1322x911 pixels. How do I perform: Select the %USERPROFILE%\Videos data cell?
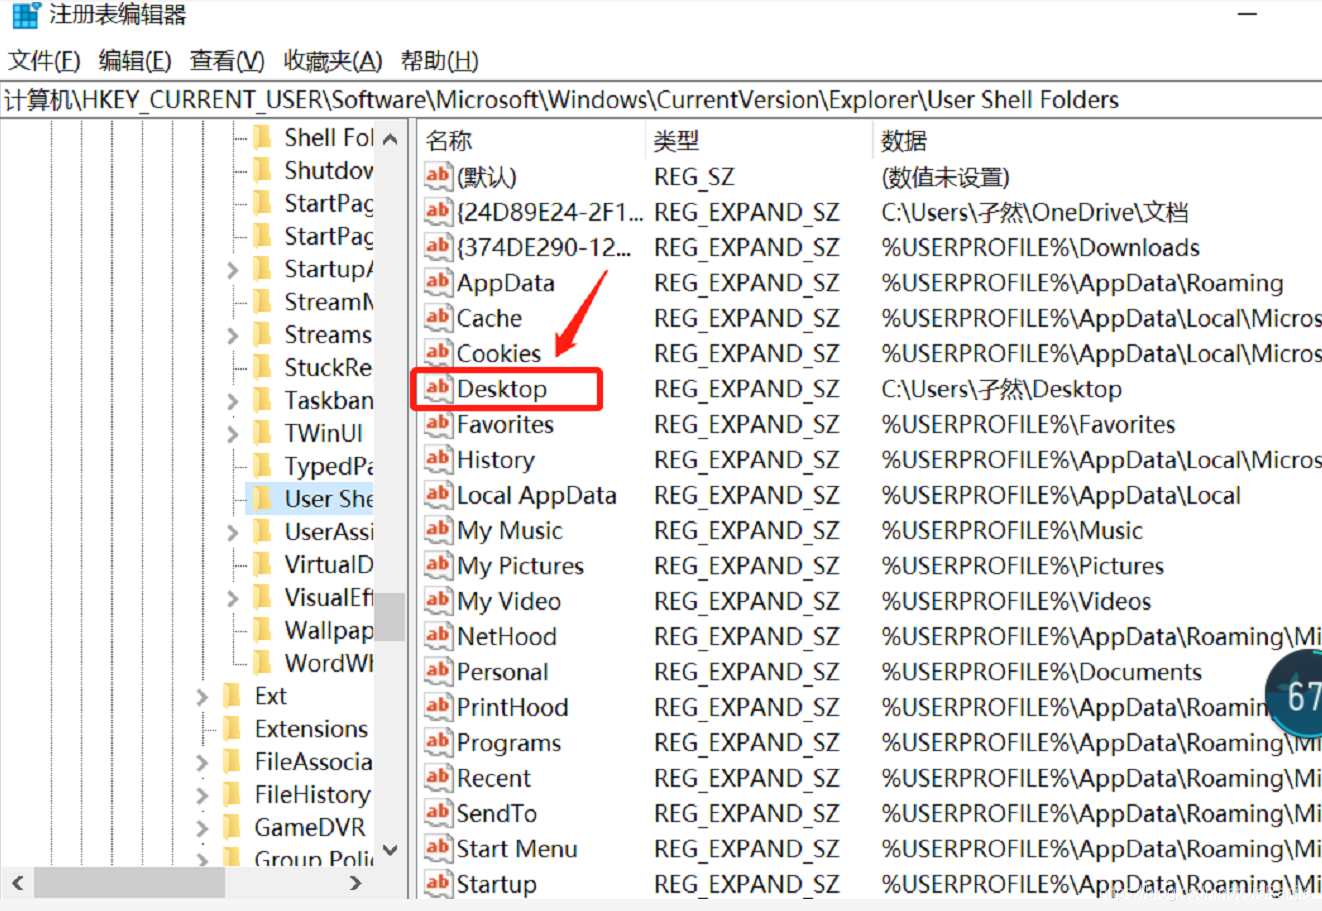pyautogui.click(x=1016, y=601)
